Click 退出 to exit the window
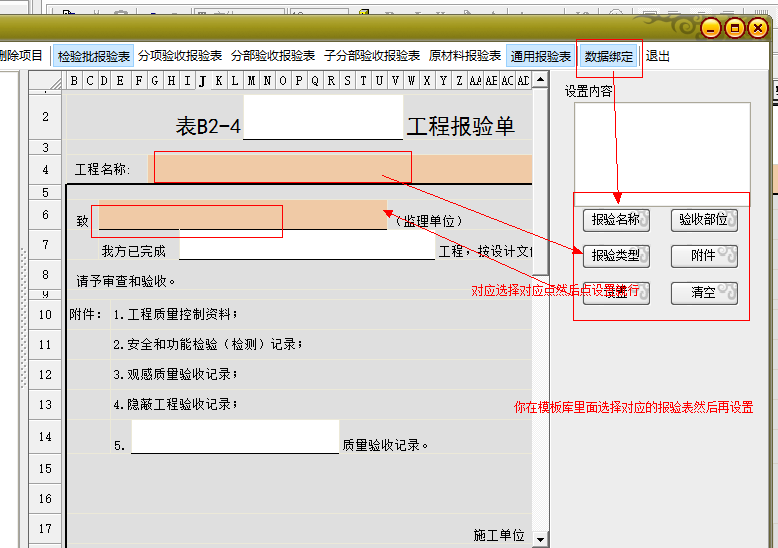Image resolution: width=778 pixels, height=548 pixels. (658, 57)
